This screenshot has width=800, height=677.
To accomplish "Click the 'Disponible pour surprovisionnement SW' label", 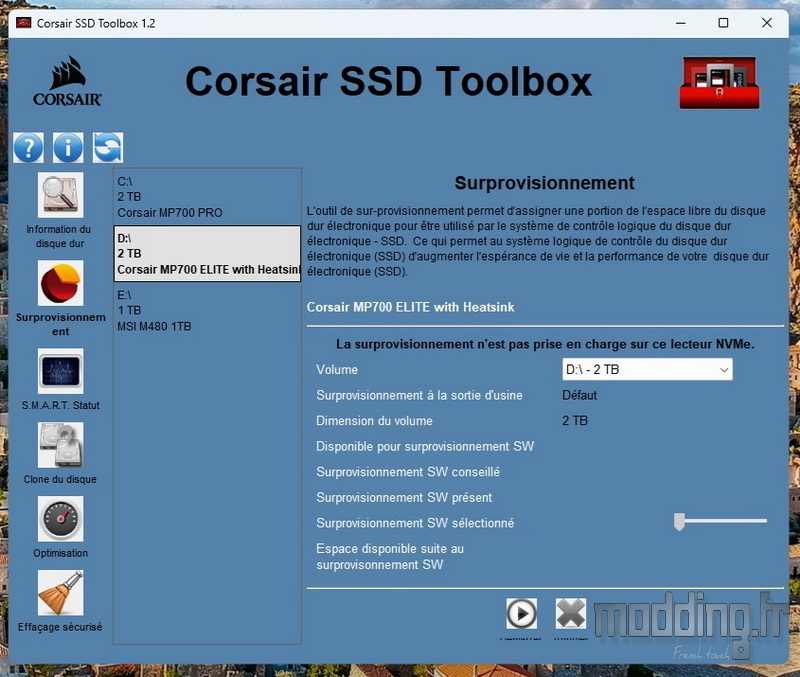I will pos(425,446).
